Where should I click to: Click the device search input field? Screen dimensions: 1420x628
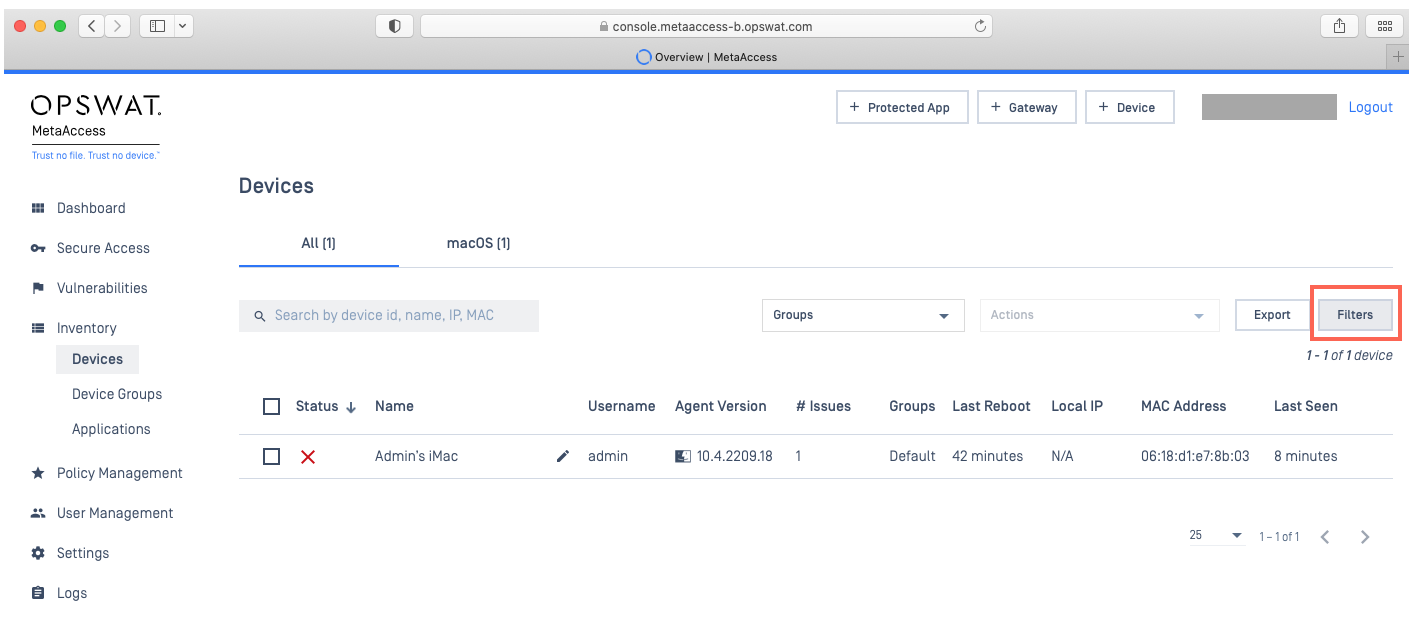click(389, 316)
